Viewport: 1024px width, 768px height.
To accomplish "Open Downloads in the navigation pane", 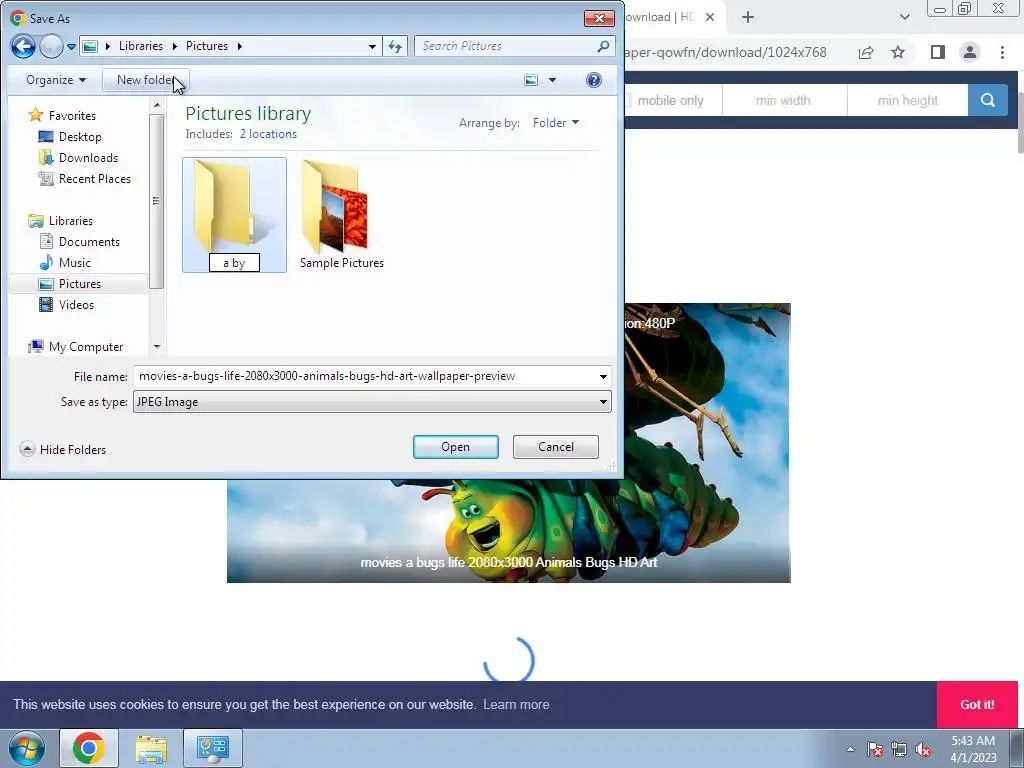I will 88,157.
